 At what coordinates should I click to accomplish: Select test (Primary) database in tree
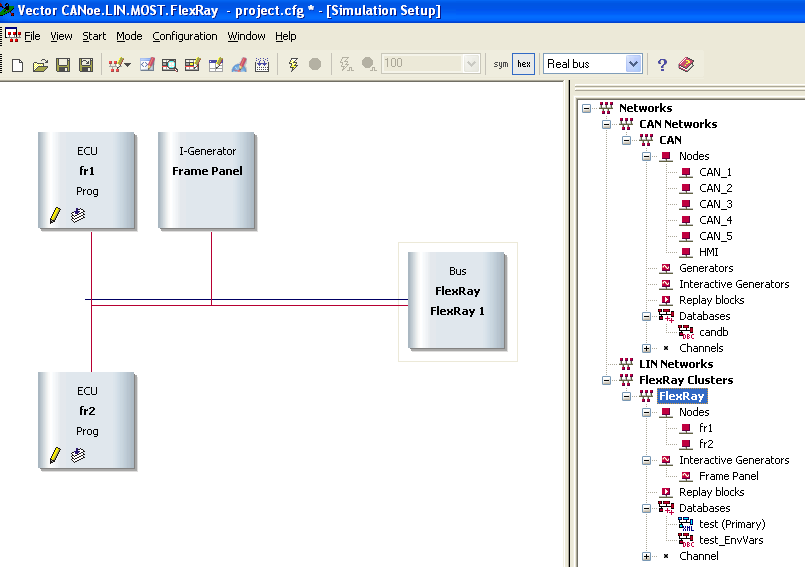(731, 524)
